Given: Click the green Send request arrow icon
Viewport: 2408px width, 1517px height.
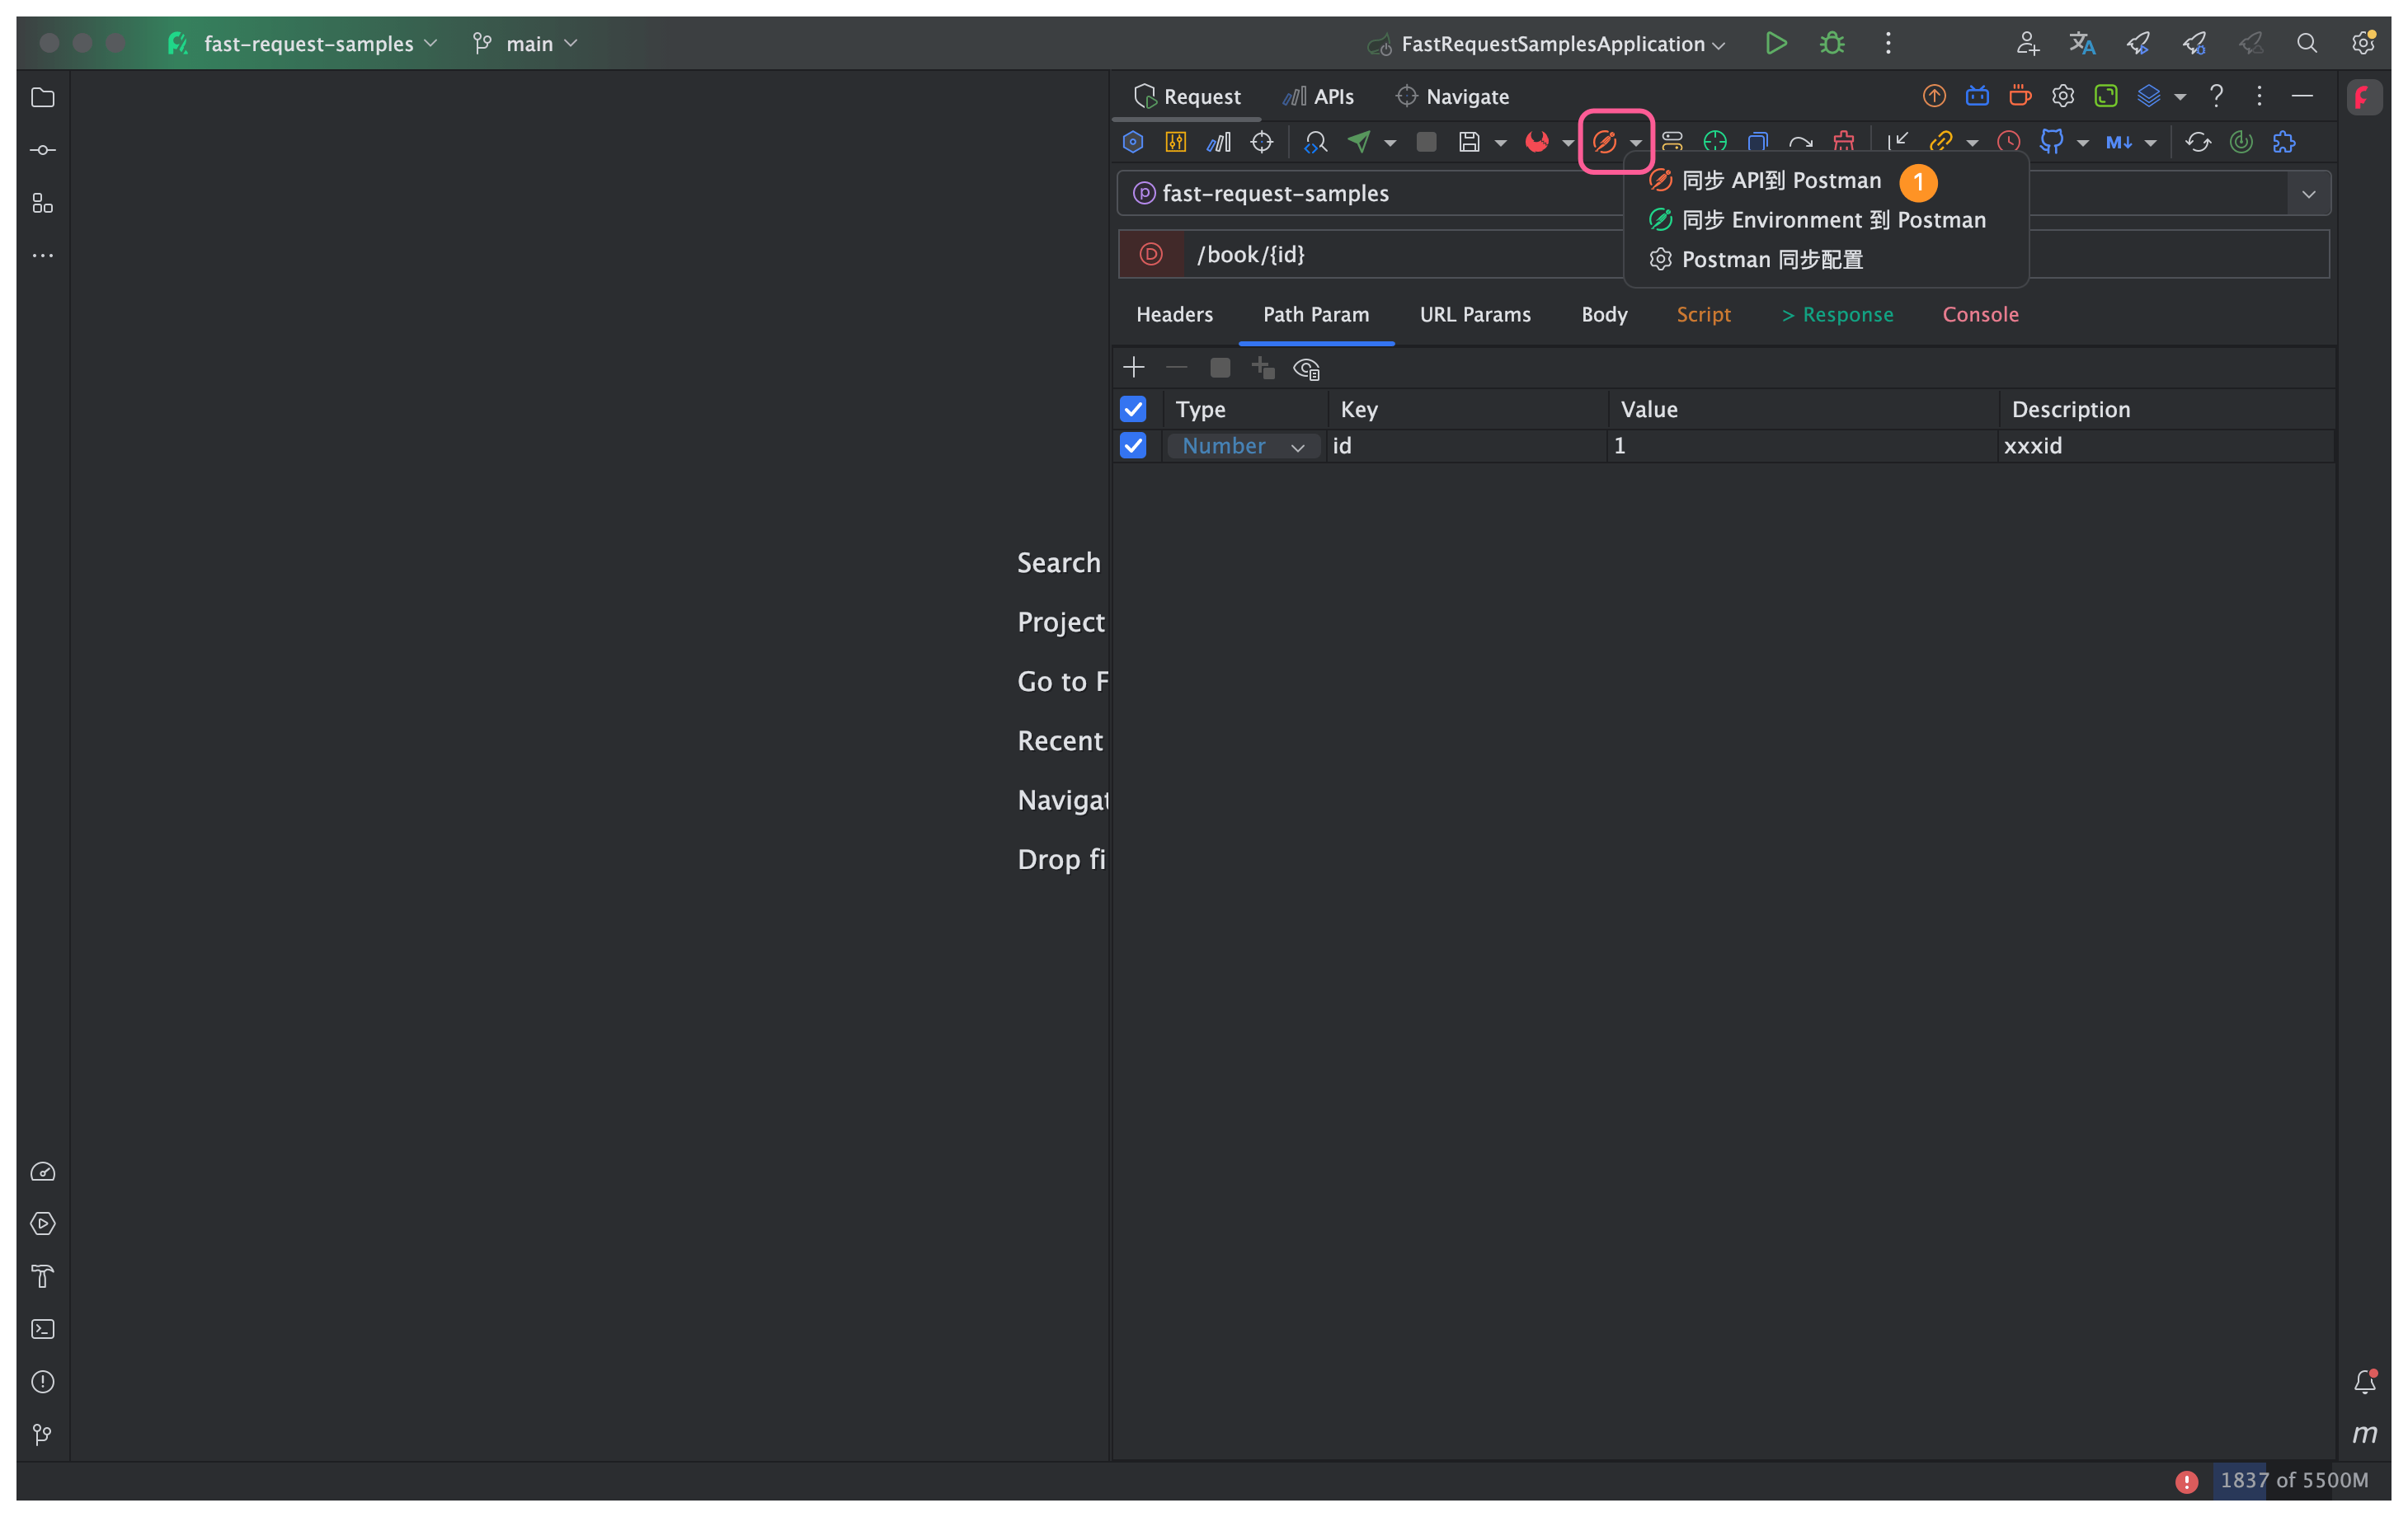Looking at the screenshot, I should [1359, 142].
